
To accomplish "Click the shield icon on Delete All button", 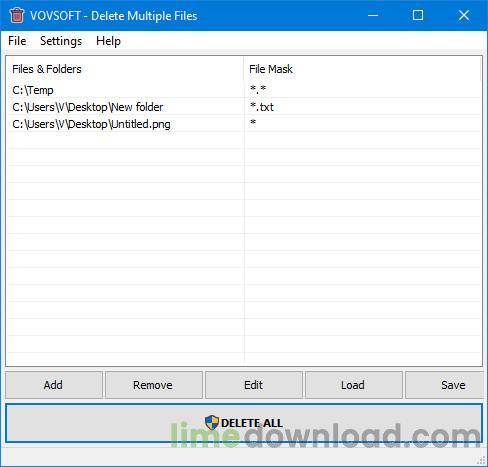I will tap(212, 423).
